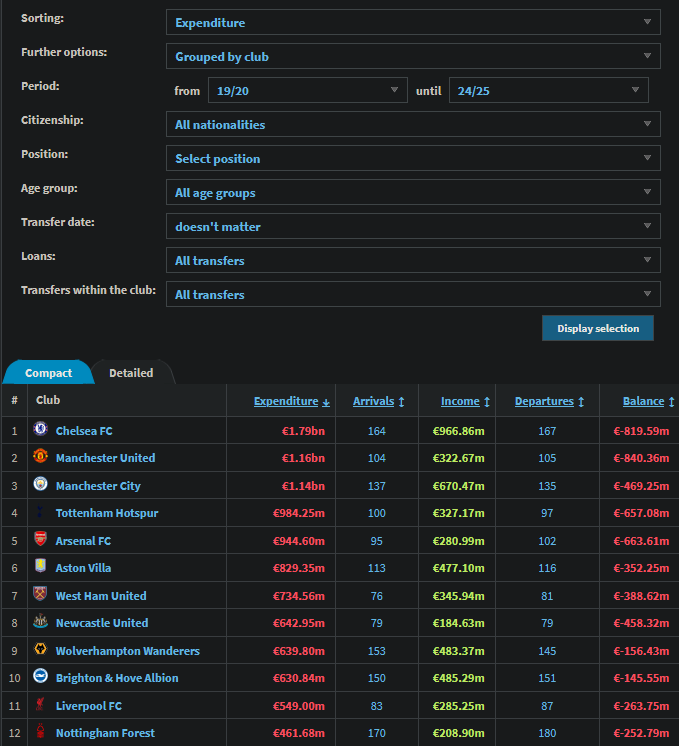Click the Aston Villa club crest
679x746 pixels.
tap(40, 566)
